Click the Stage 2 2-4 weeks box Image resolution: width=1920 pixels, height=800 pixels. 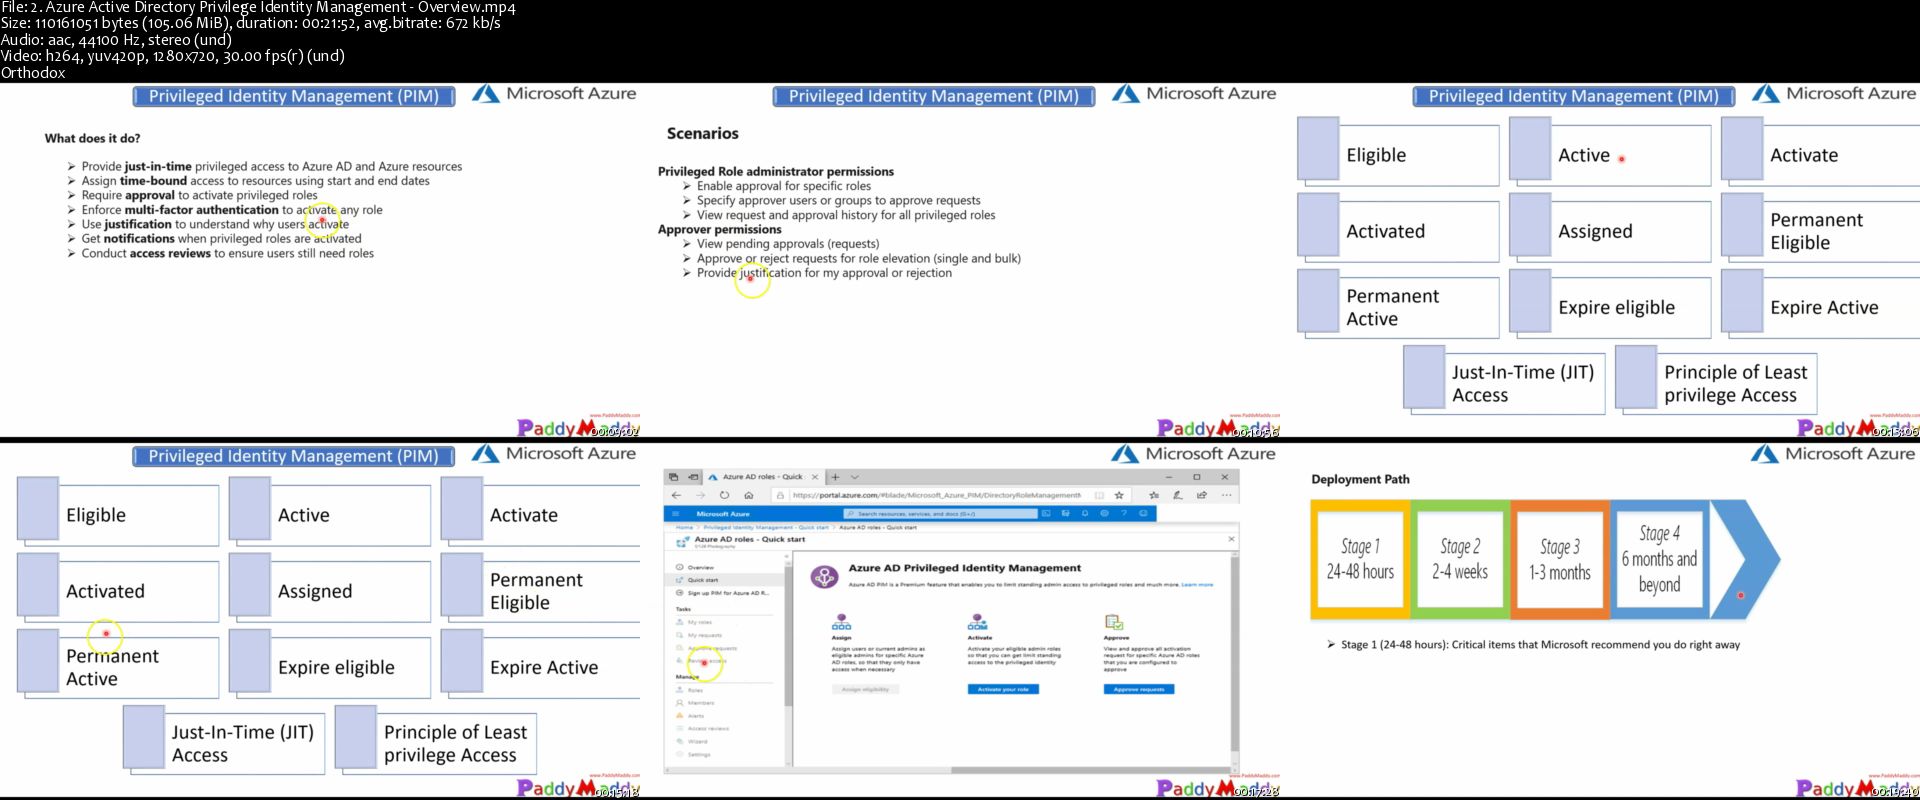[x=1460, y=560]
